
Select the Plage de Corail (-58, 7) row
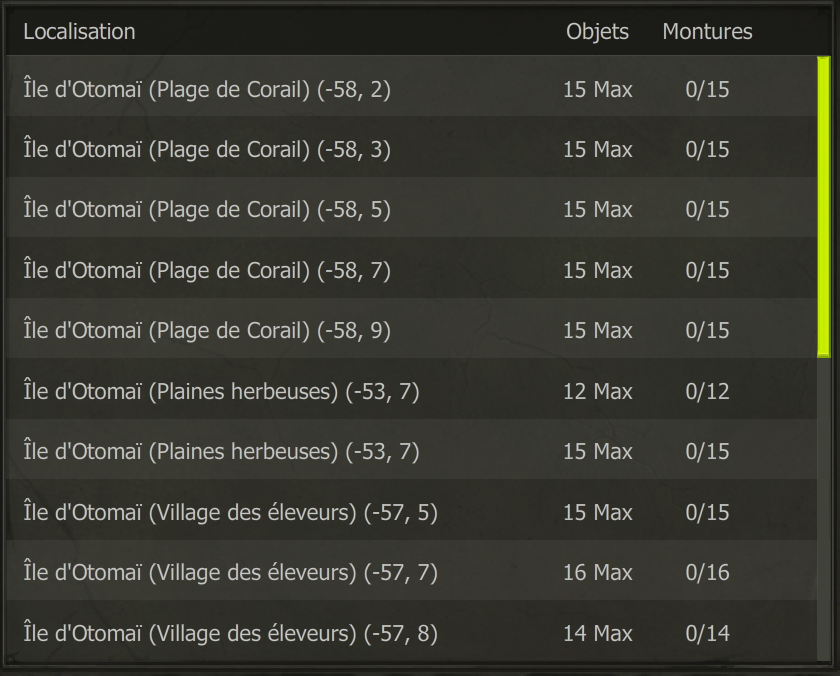[411, 268]
